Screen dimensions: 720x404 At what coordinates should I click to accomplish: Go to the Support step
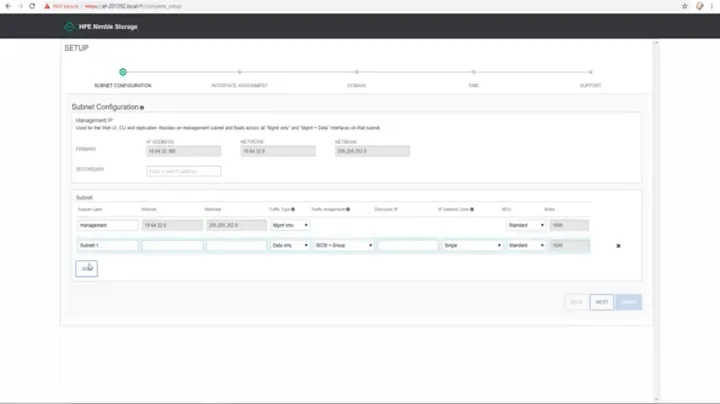tap(591, 72)
